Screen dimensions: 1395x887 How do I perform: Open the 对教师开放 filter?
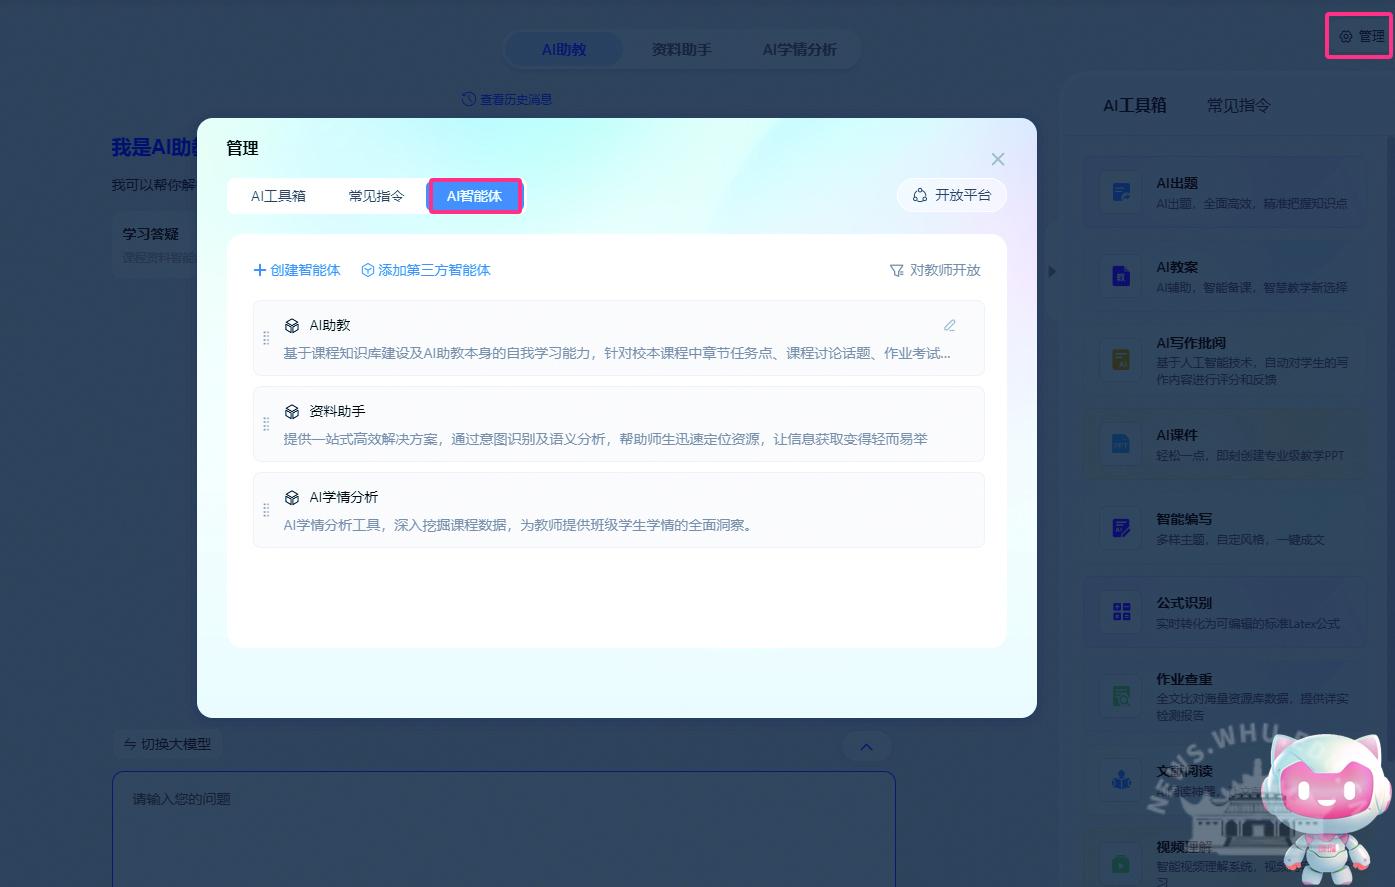(x=935, y=270)
